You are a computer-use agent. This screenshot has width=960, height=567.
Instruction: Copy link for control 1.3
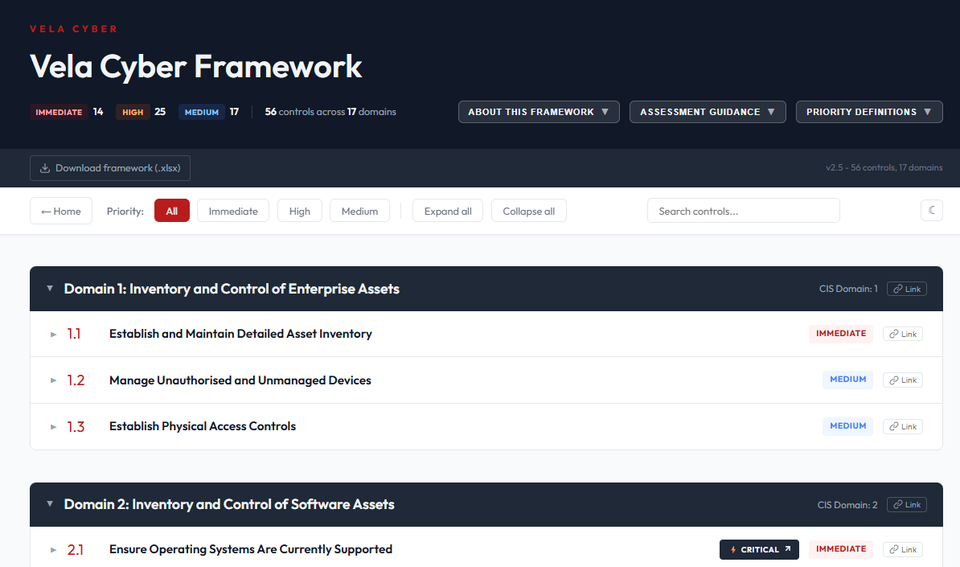pos(903,426)
